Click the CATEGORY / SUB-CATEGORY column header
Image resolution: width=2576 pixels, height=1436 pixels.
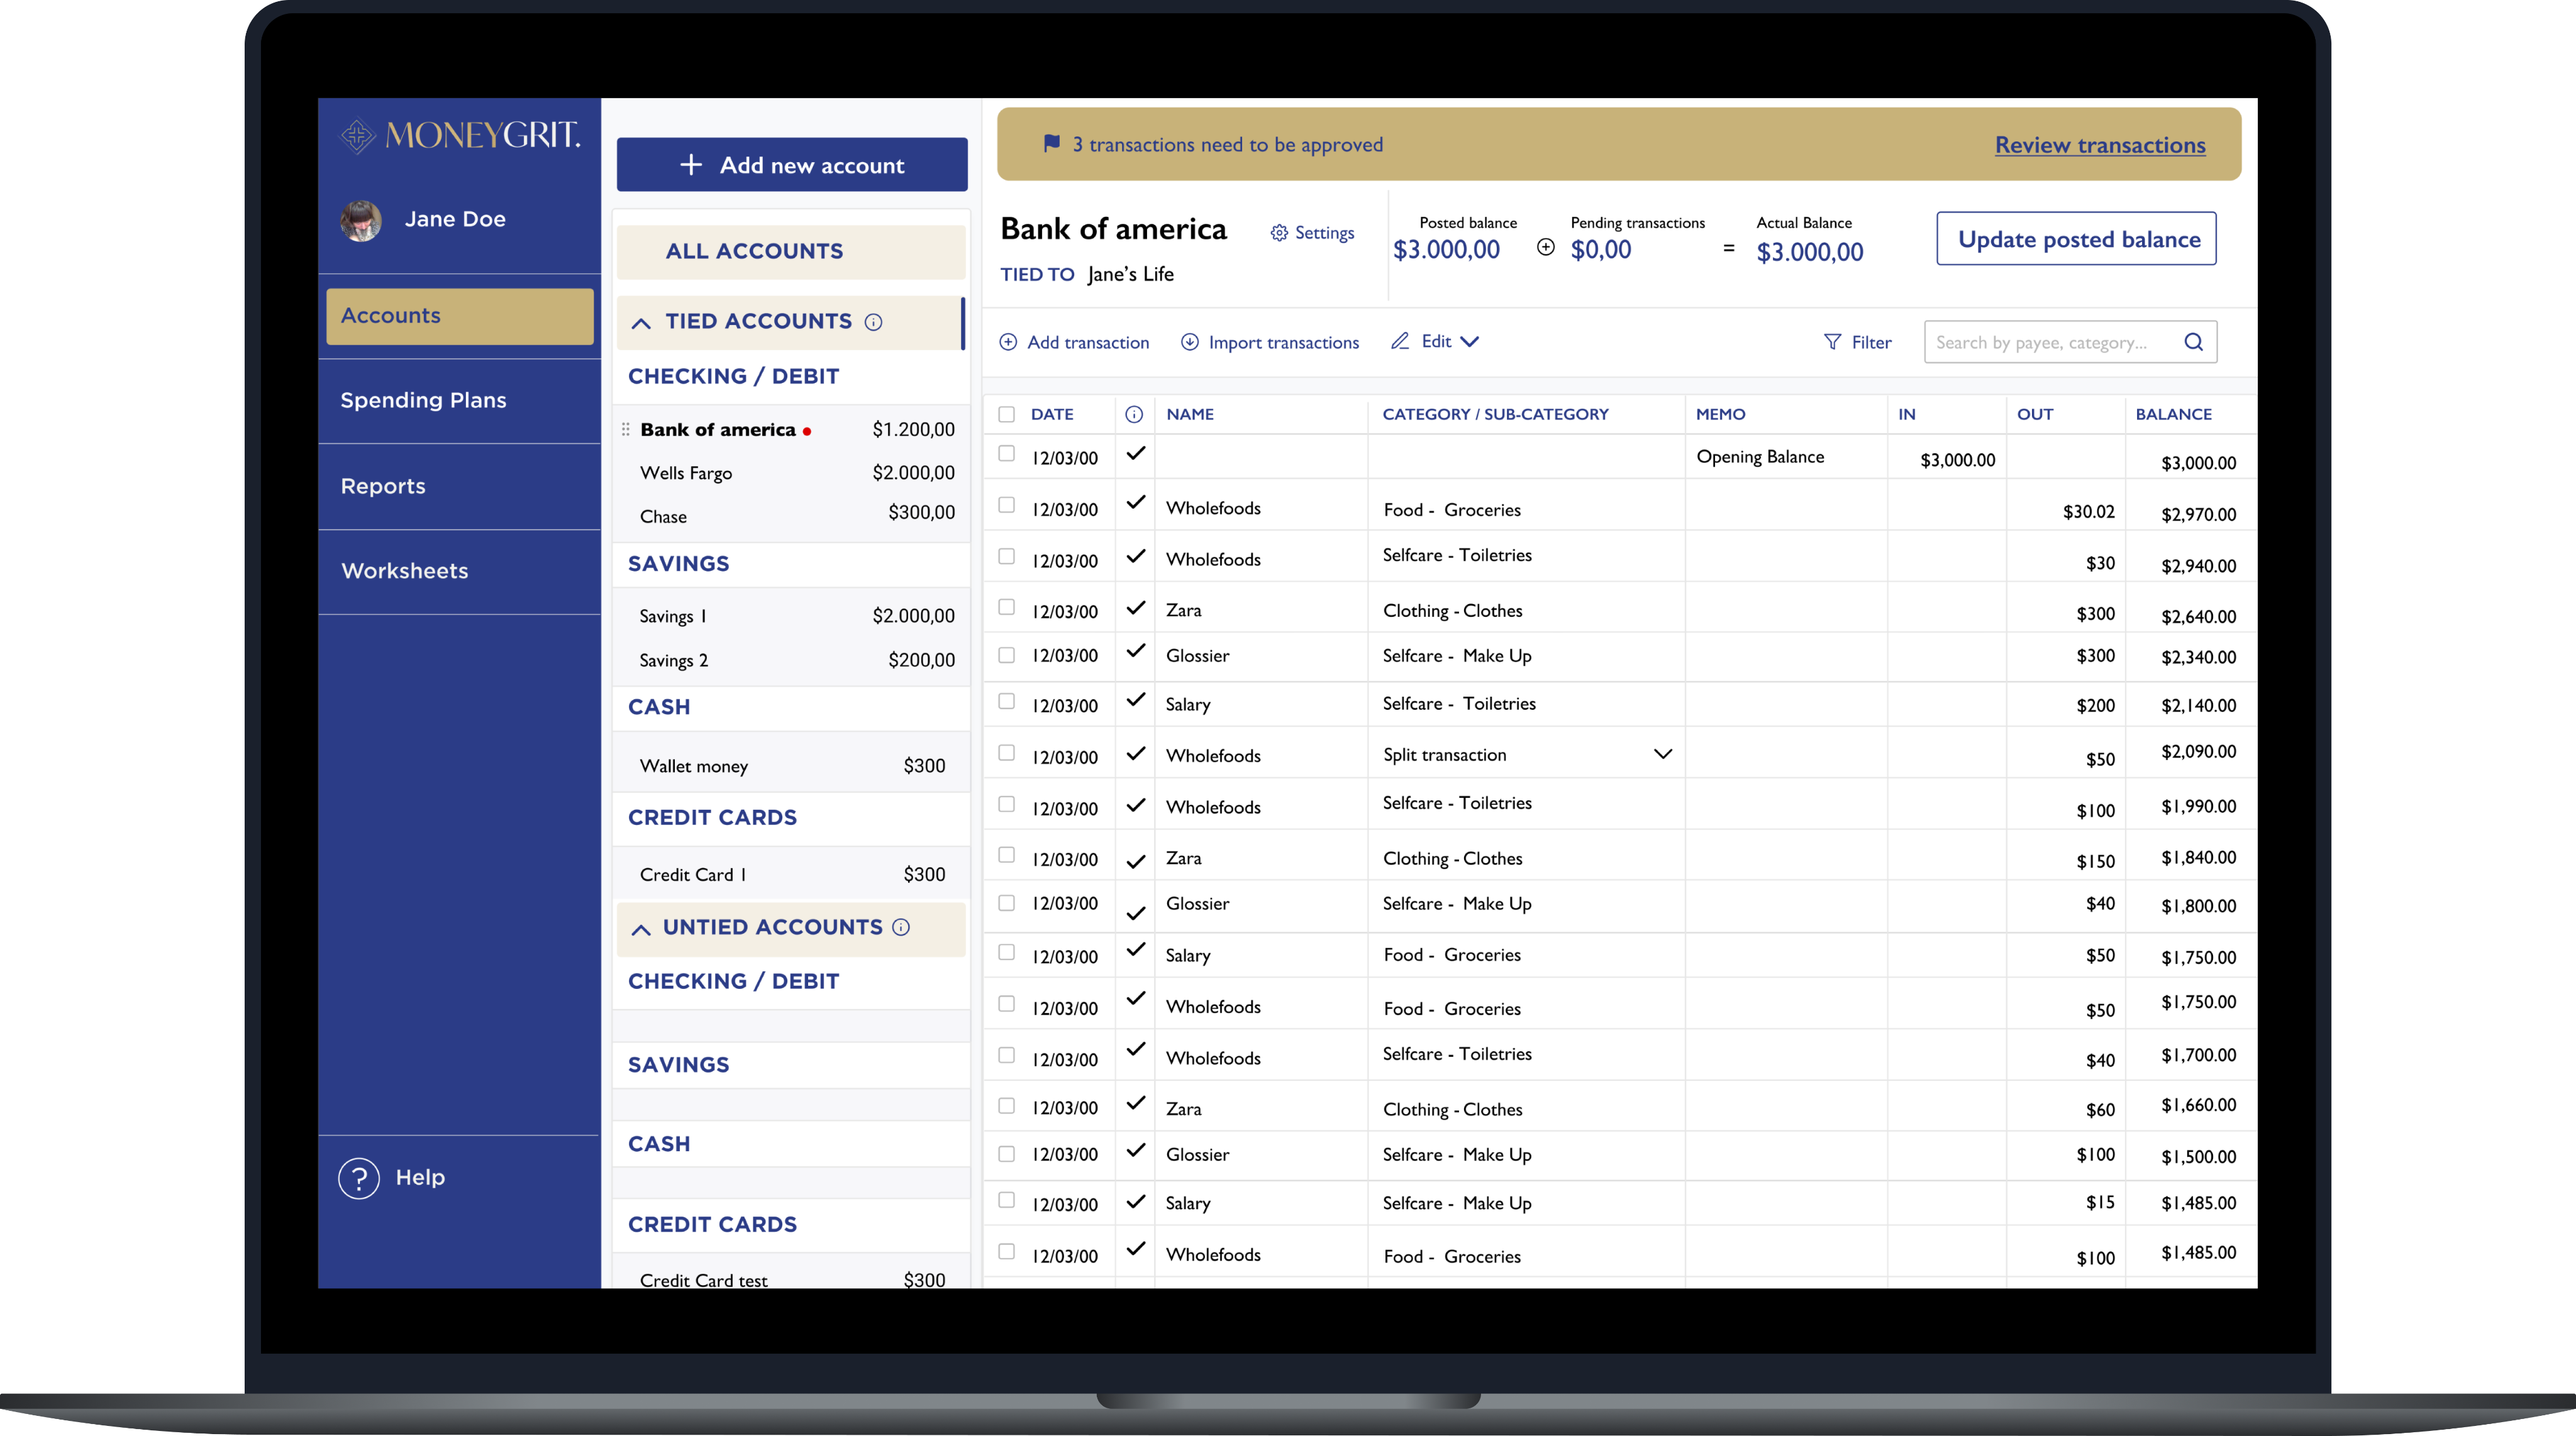1495,414
